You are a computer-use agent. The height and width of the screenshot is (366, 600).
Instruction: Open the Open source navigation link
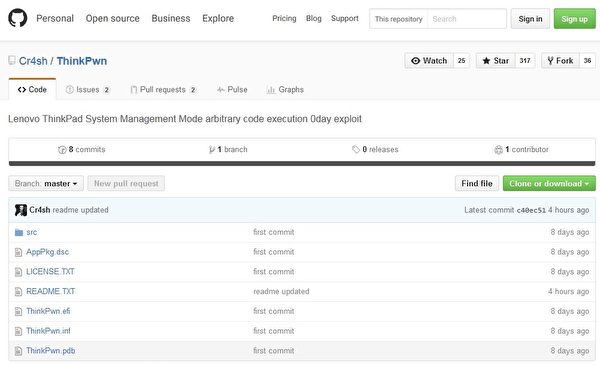click(x=112, y=18)
